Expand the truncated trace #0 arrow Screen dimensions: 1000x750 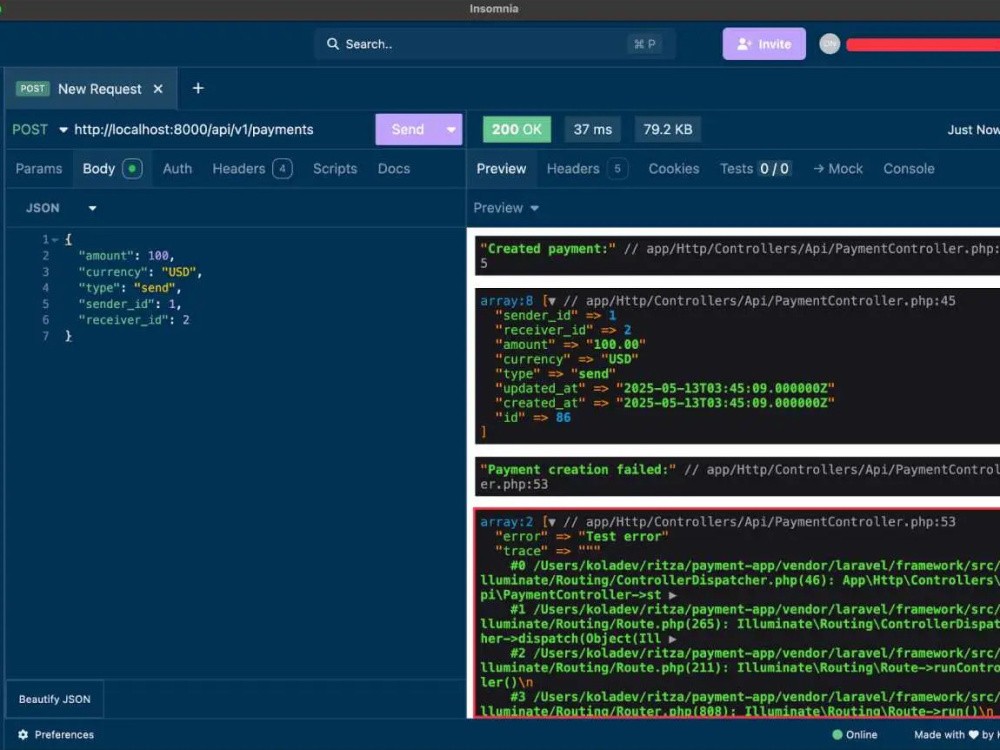click(672, 595)
